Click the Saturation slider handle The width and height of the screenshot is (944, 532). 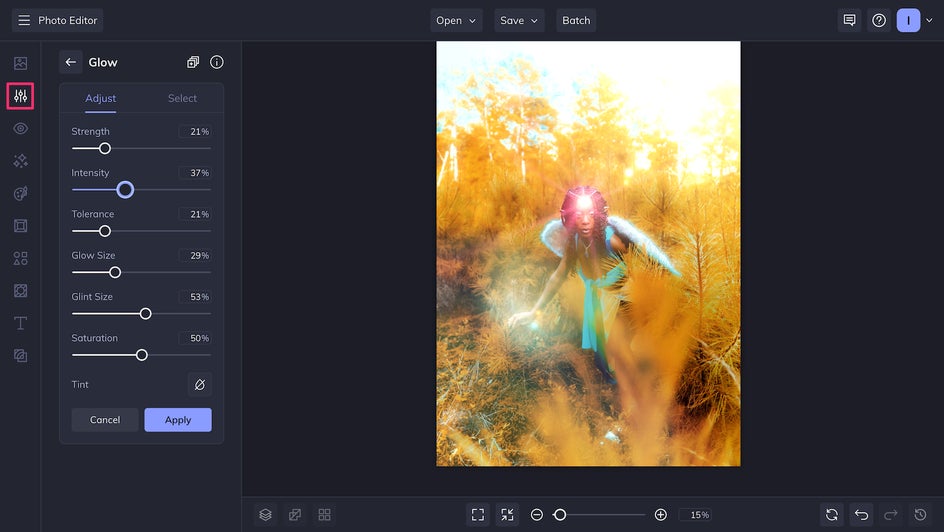tap(141, 355)
